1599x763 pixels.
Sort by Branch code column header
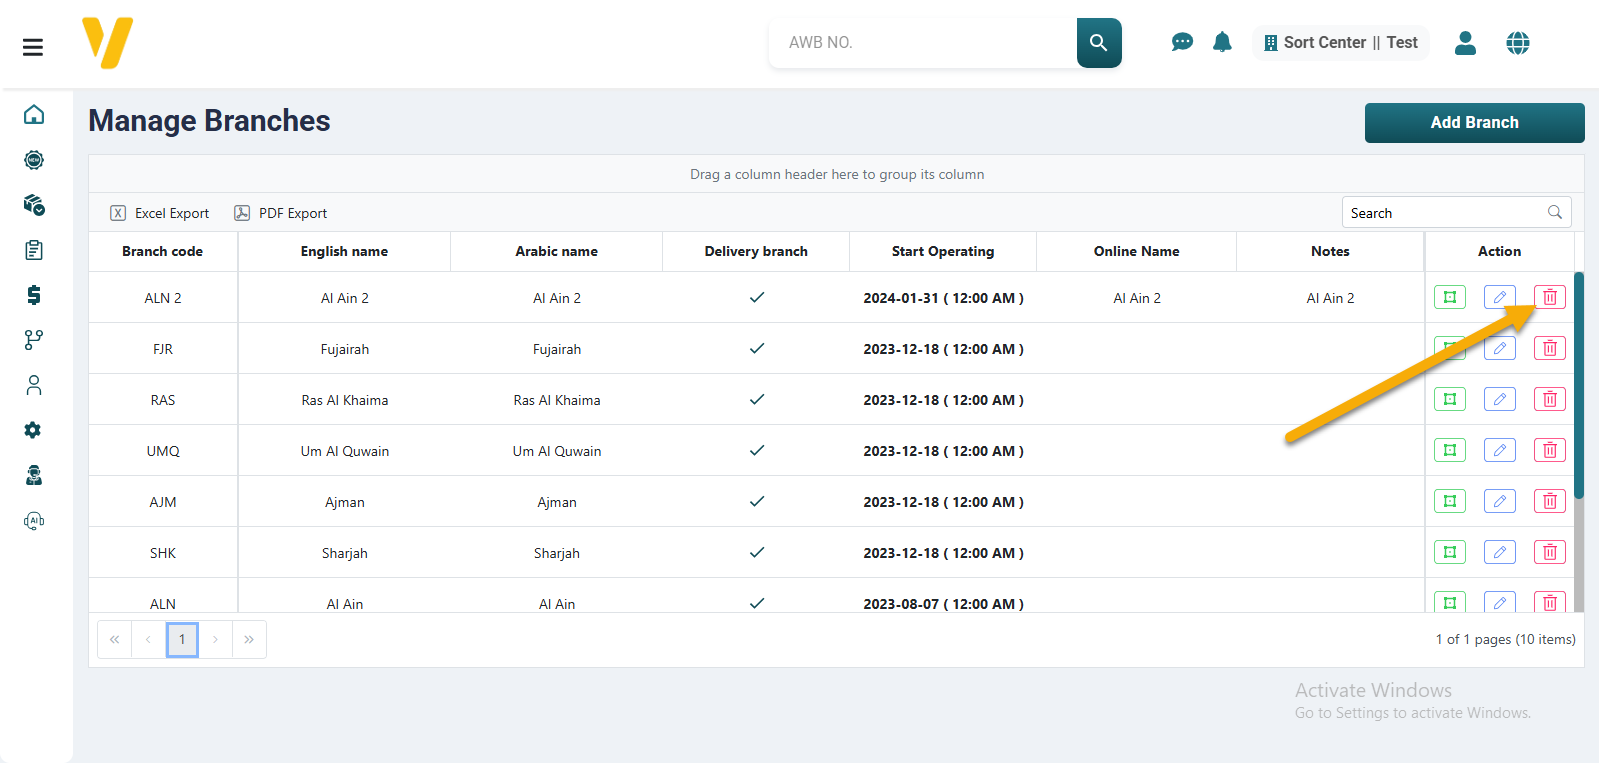coord(162,251)
